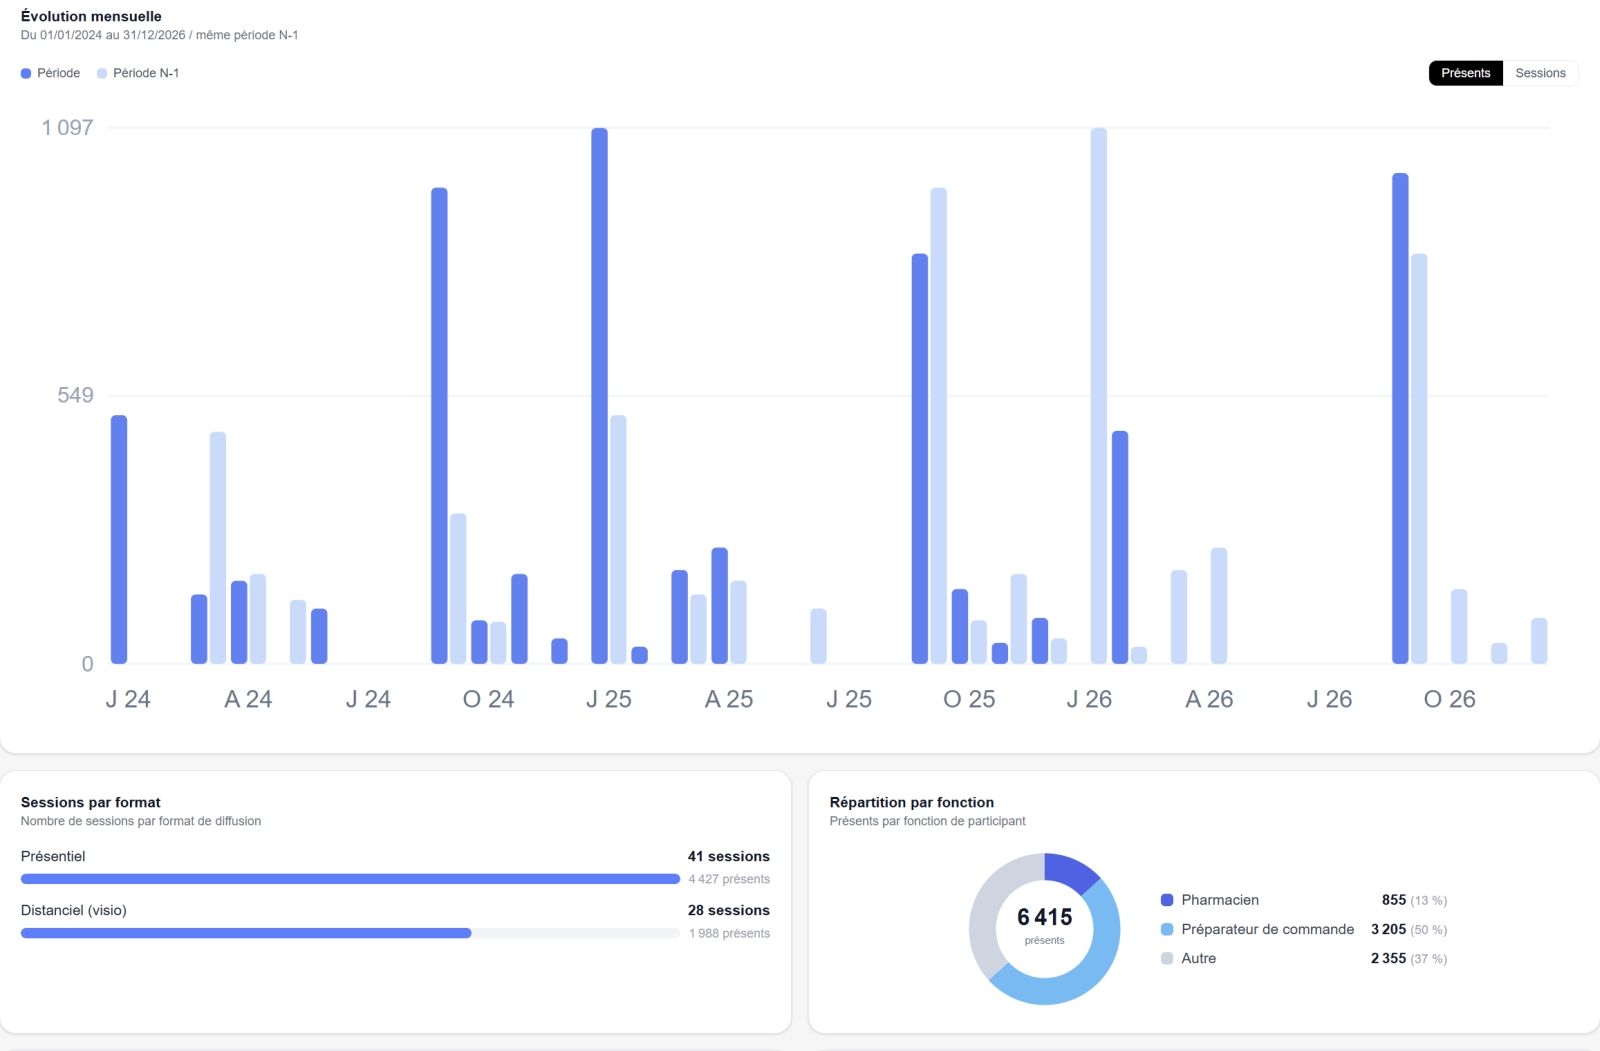This screenshot has width=1600, height=1051.
Task: Click the "A 25" axis label
Action: click(x=729, y=699)
